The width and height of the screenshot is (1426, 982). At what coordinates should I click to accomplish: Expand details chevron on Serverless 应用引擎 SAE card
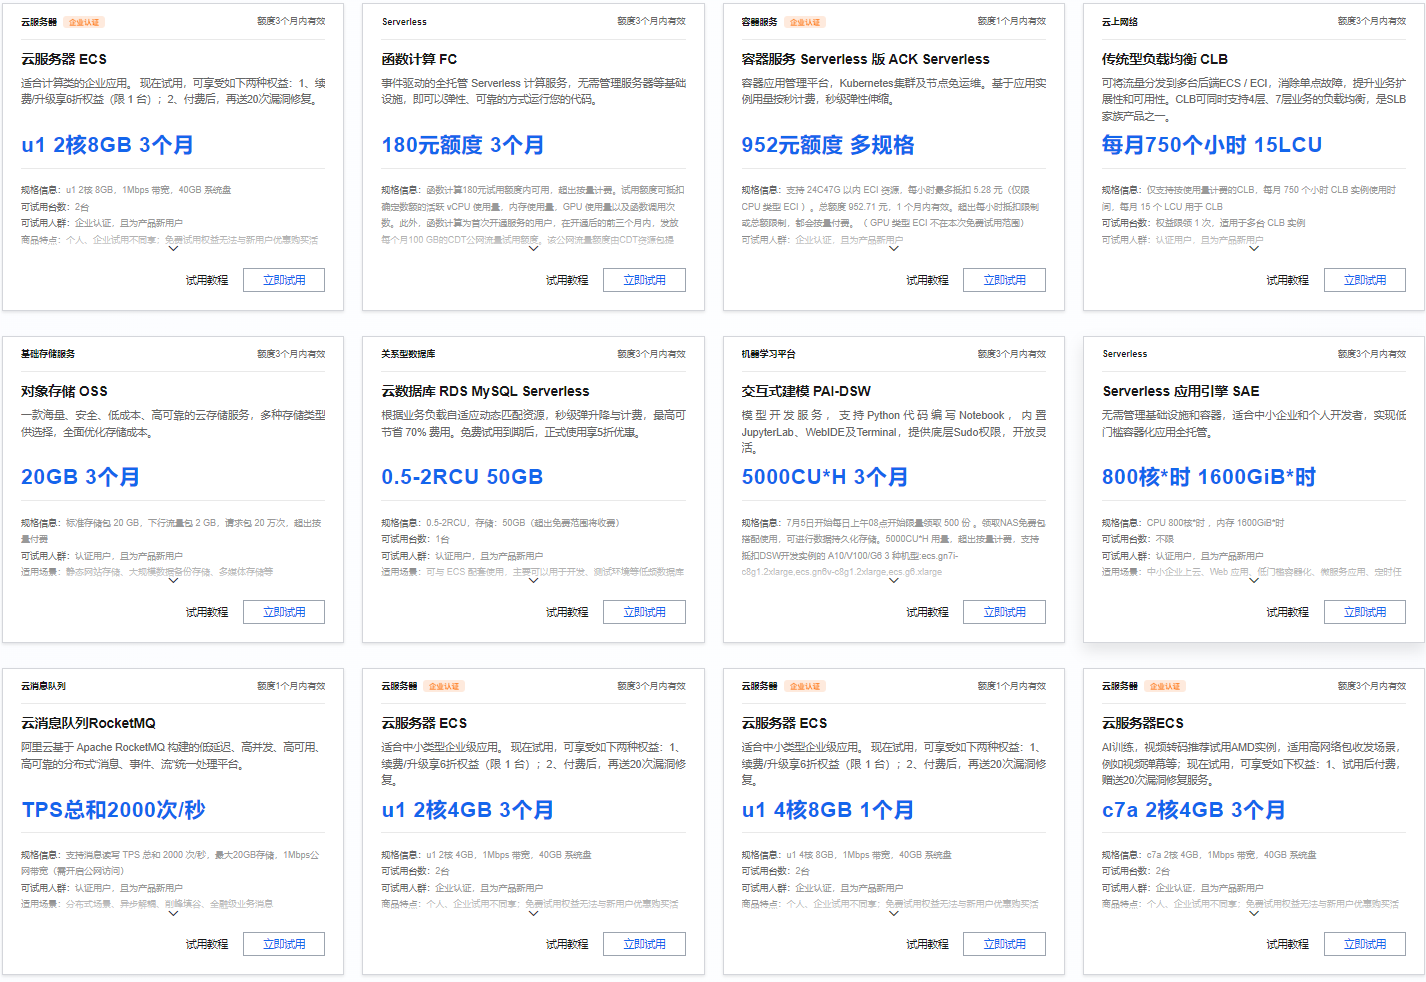coord(1254,581)
